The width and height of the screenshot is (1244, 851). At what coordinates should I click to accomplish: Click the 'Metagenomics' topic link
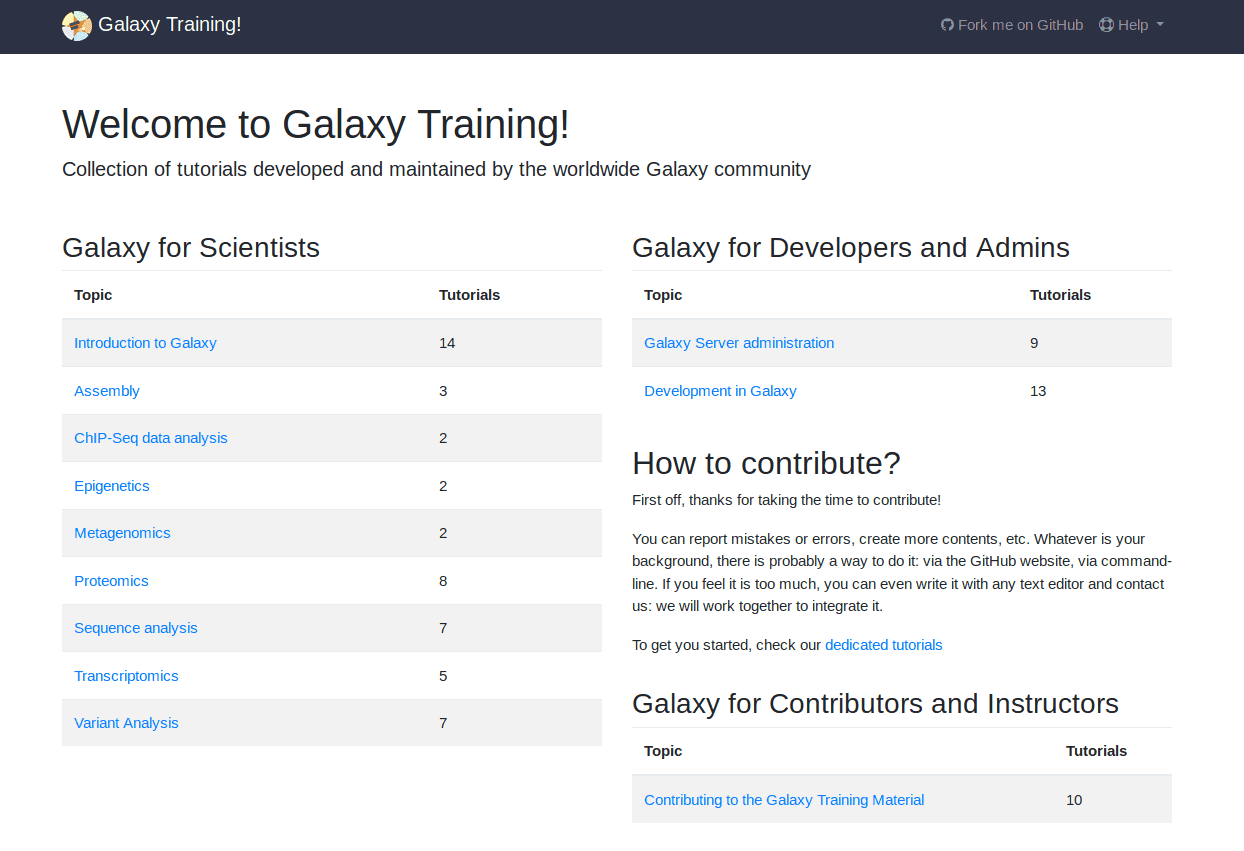click(122, 533)
